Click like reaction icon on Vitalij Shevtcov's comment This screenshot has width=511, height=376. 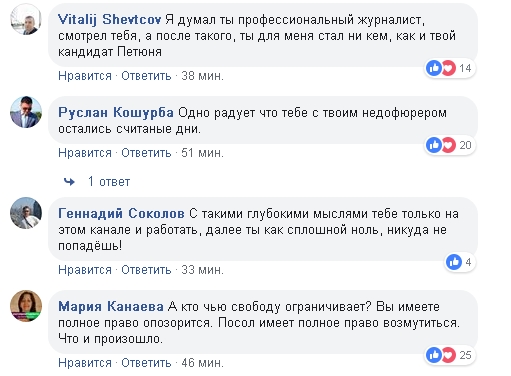(x=434, y=68)
